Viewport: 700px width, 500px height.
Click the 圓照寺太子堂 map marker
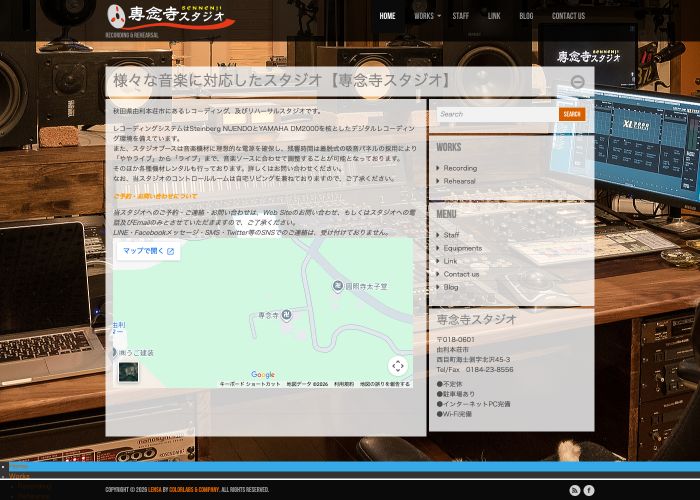pyautogui.click(x=338, y=286)
